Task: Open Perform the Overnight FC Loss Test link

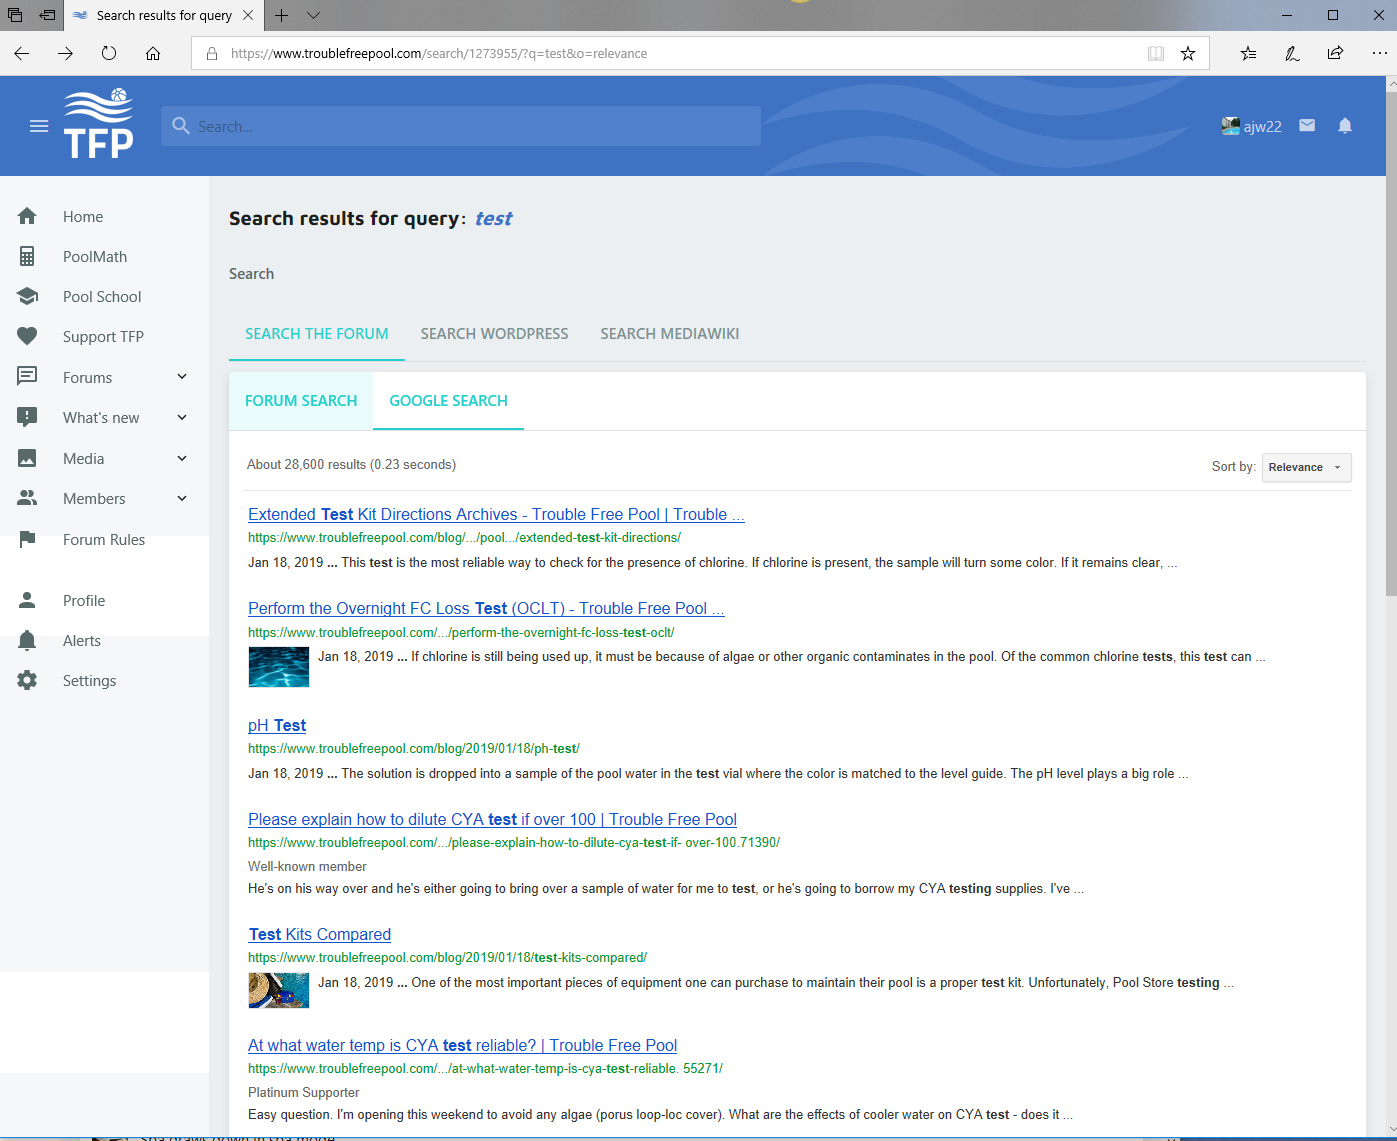Action: click(486, 608)
